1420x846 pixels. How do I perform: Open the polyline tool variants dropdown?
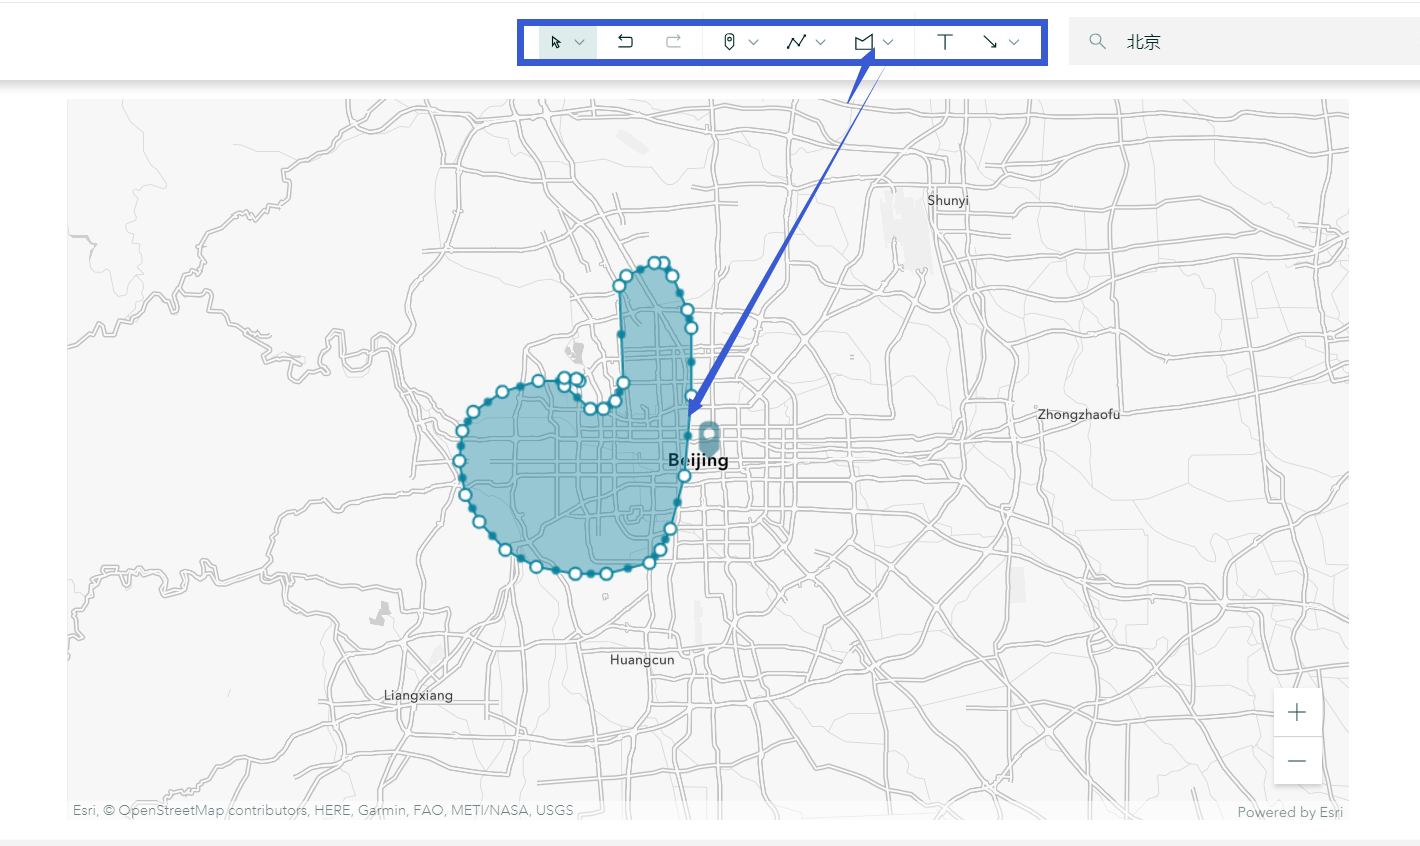point(820,41)
